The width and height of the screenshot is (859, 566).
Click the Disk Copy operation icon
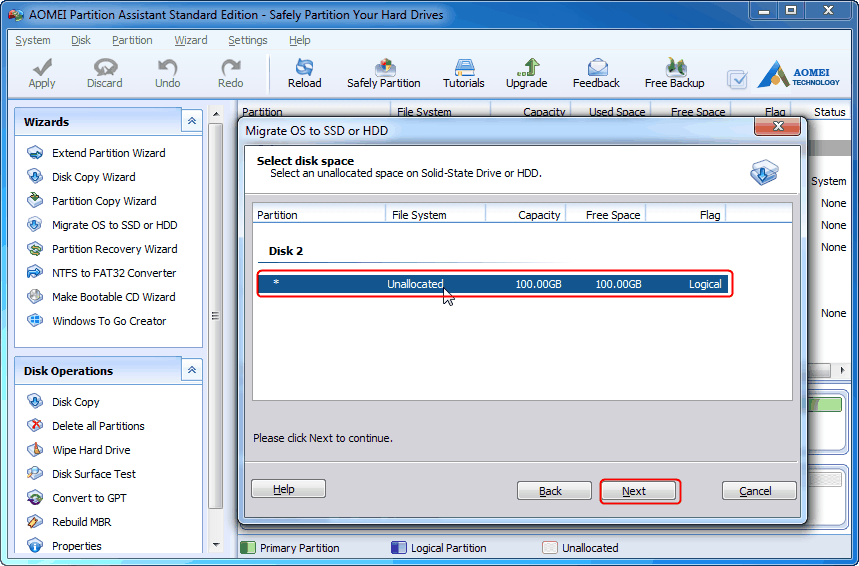pyautogui.click(x=35, y=402)
